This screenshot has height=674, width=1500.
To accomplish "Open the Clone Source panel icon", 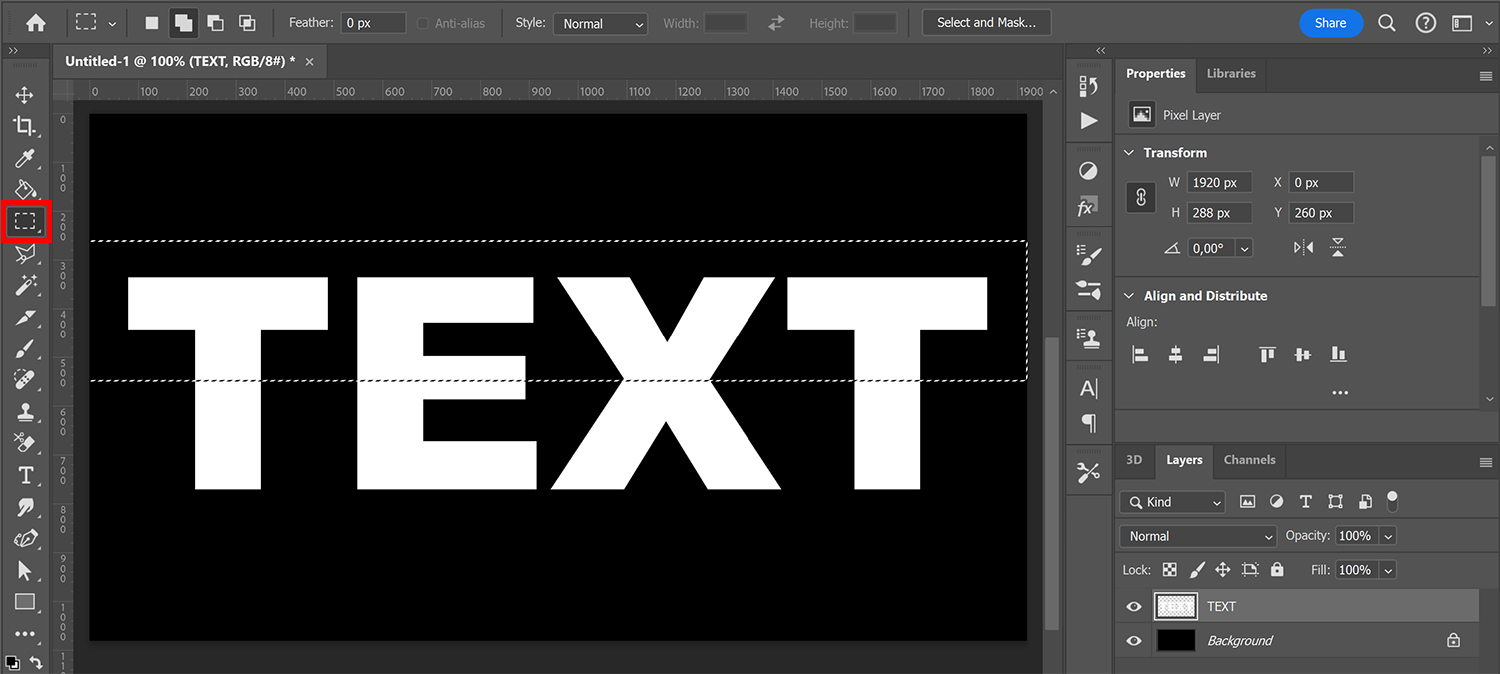I will pos(1089,337).
